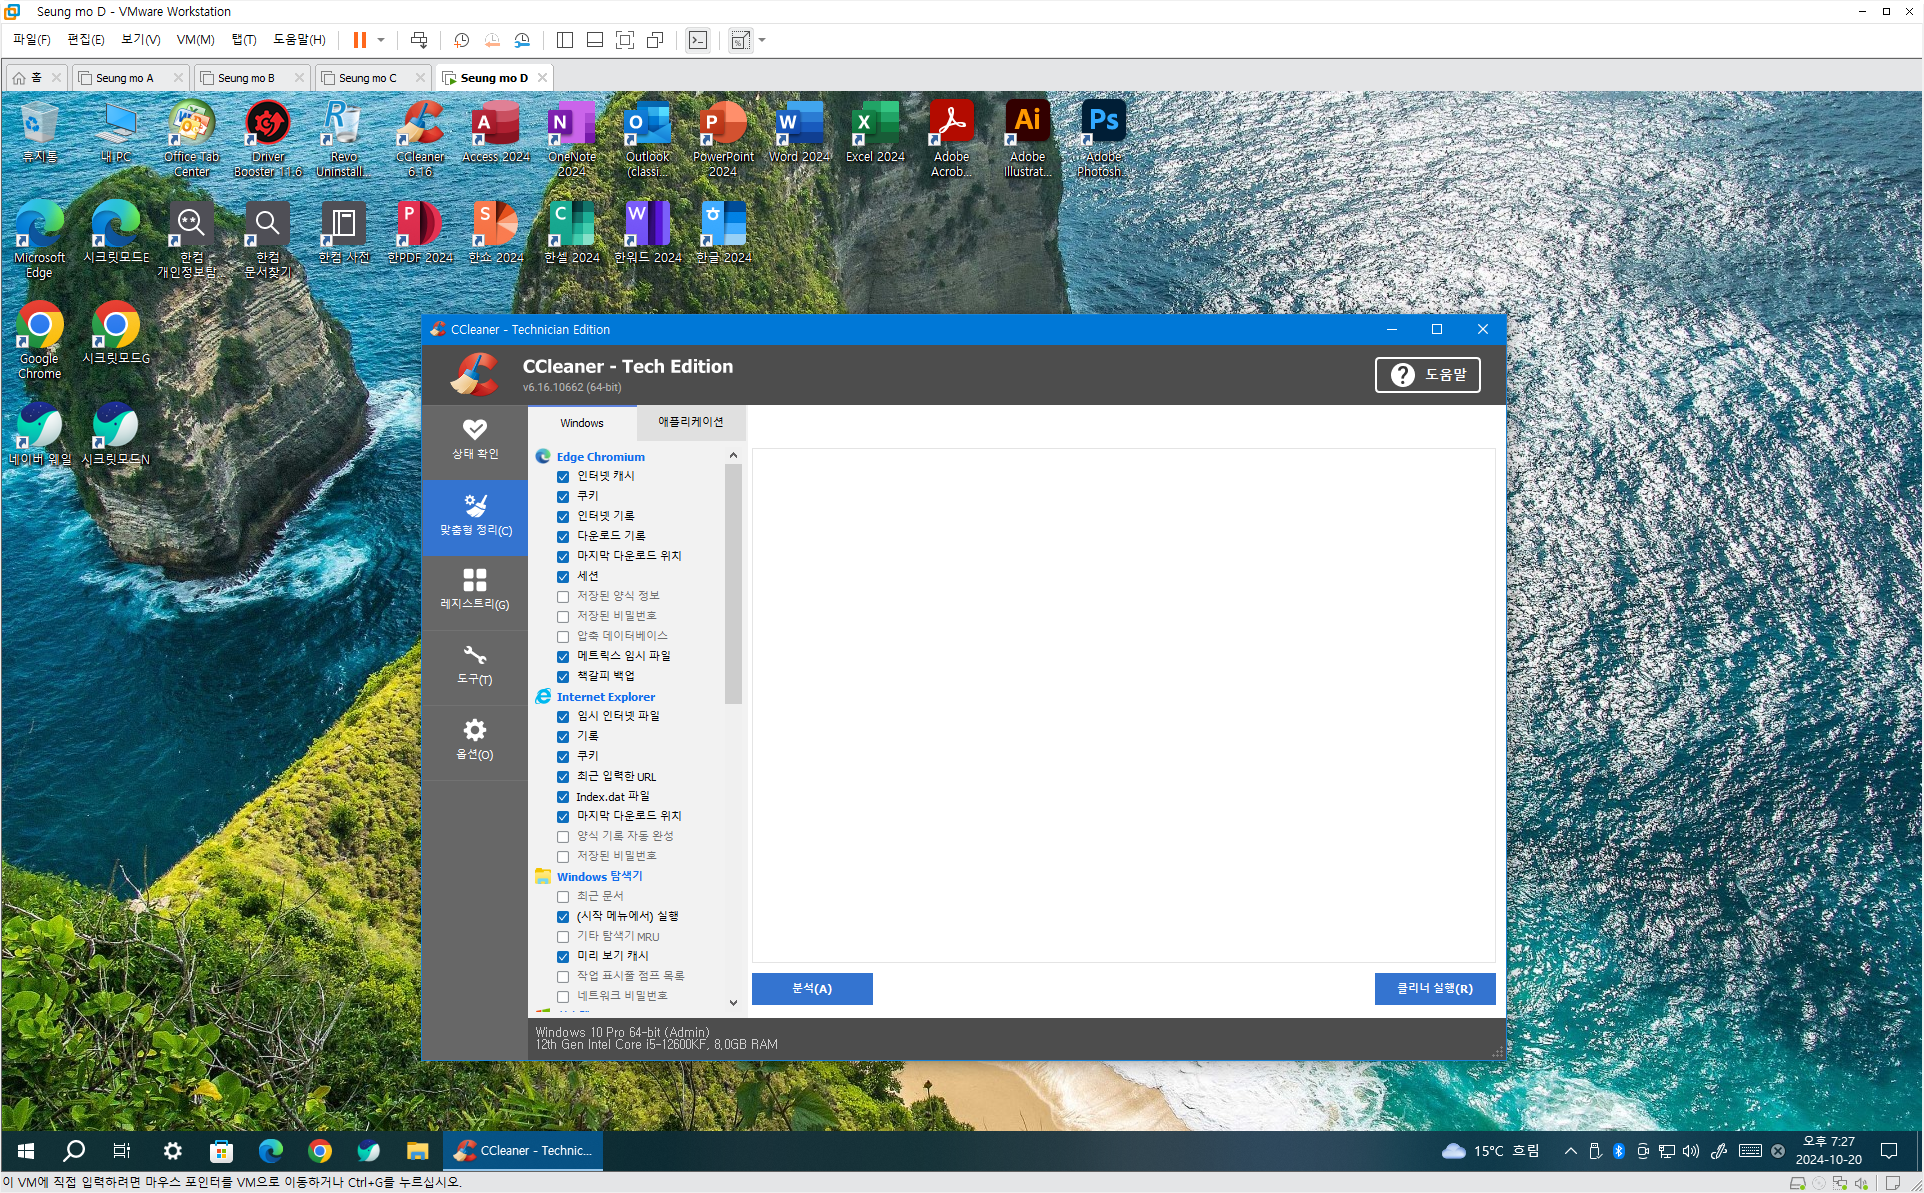Collapse the Windows 탐색기 category

pos(599,877)
